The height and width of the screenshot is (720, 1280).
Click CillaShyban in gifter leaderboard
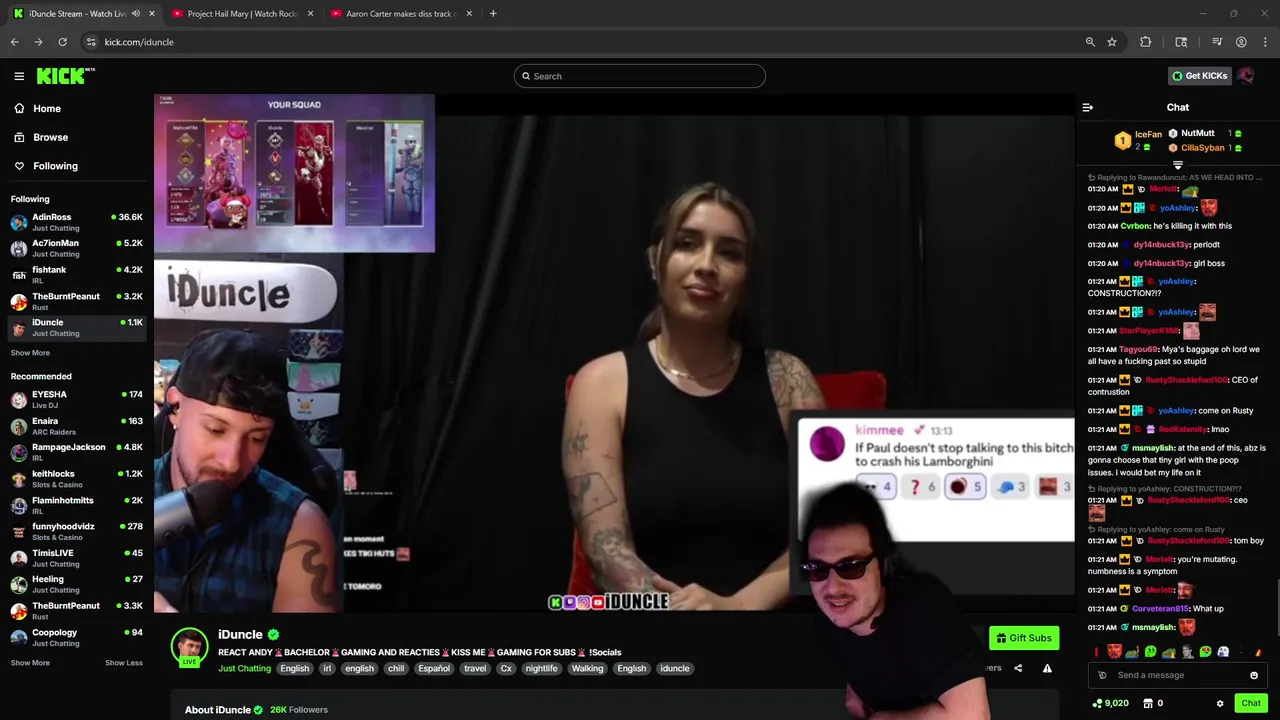(x=1205, y=148)
